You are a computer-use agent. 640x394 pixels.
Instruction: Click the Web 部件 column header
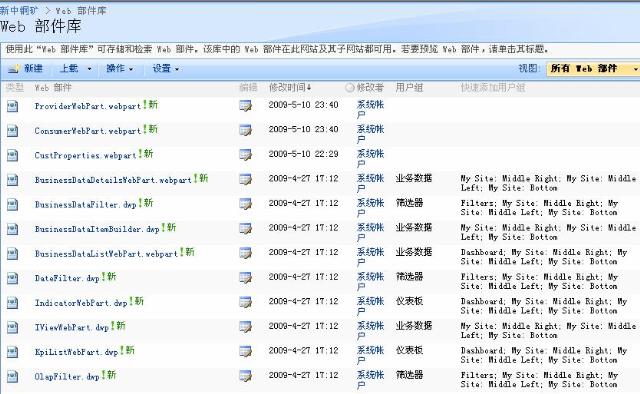click(x=53, y=87)
